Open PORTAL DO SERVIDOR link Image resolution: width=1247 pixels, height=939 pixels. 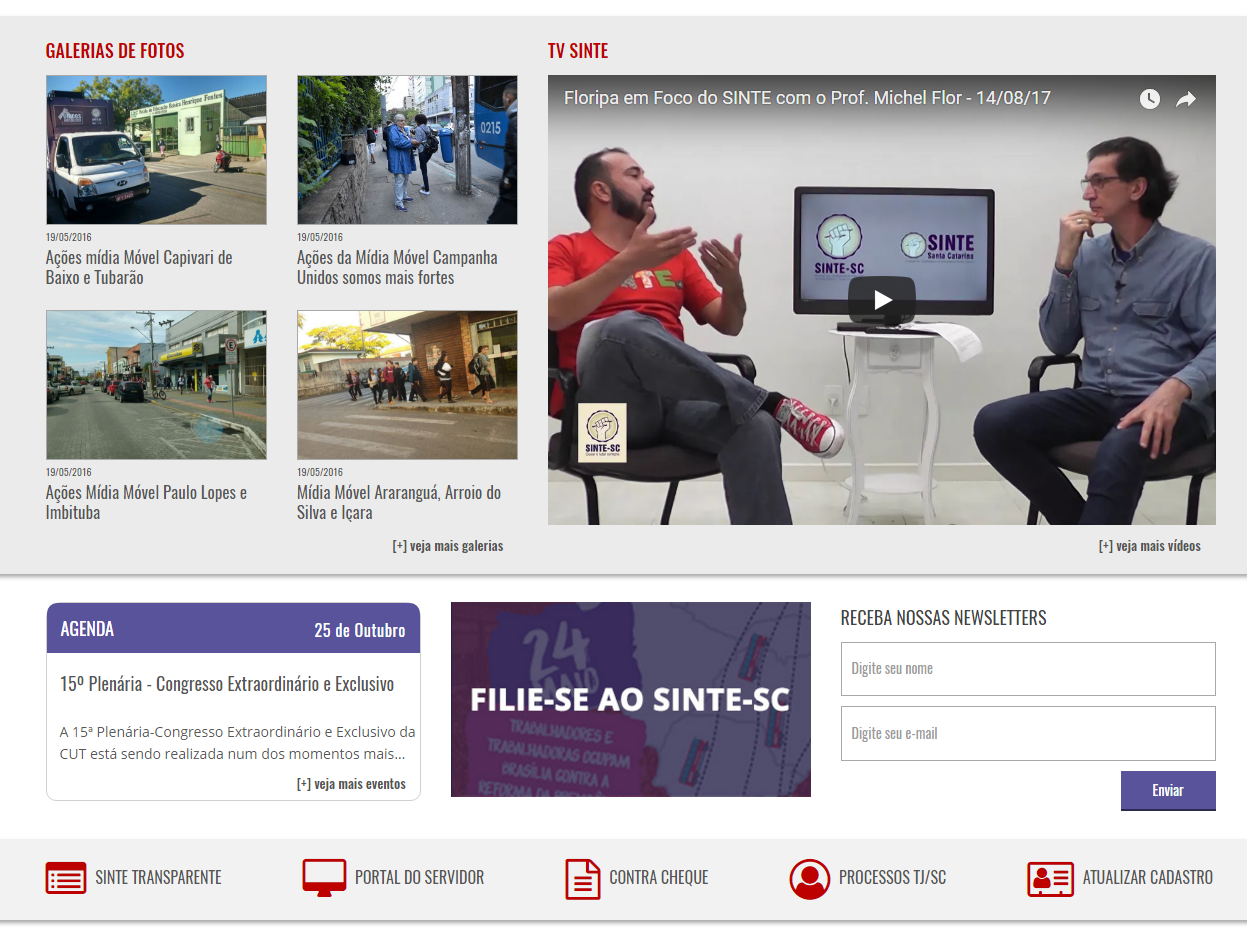pos(419,878)
